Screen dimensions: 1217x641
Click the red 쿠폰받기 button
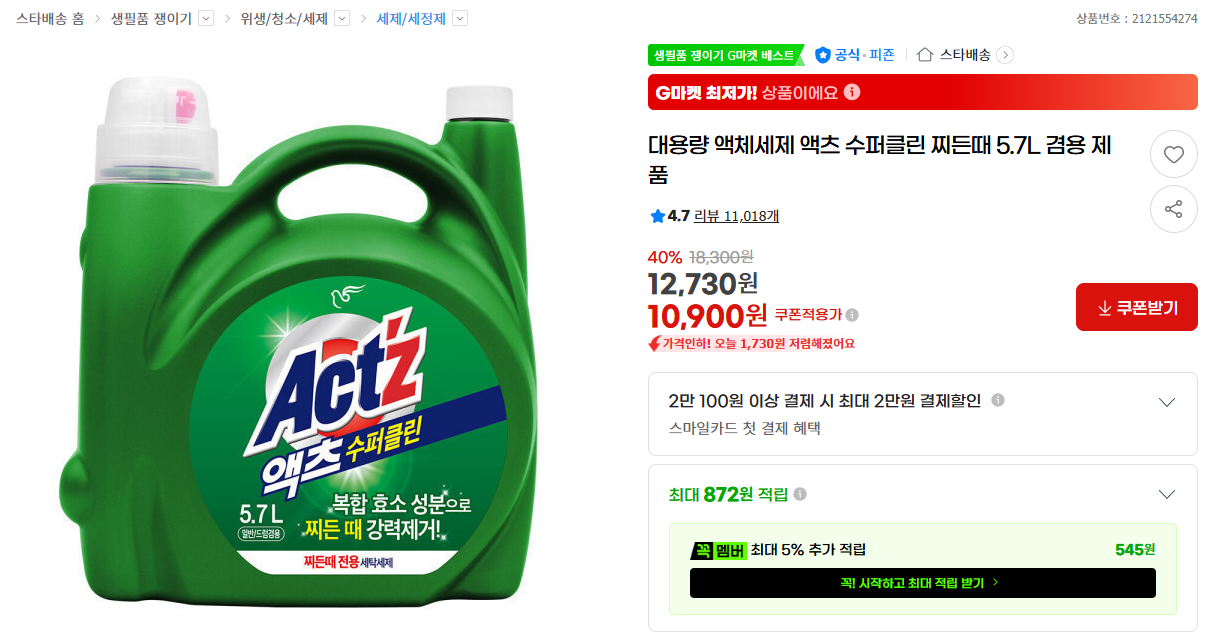(x=1136, y=307)
